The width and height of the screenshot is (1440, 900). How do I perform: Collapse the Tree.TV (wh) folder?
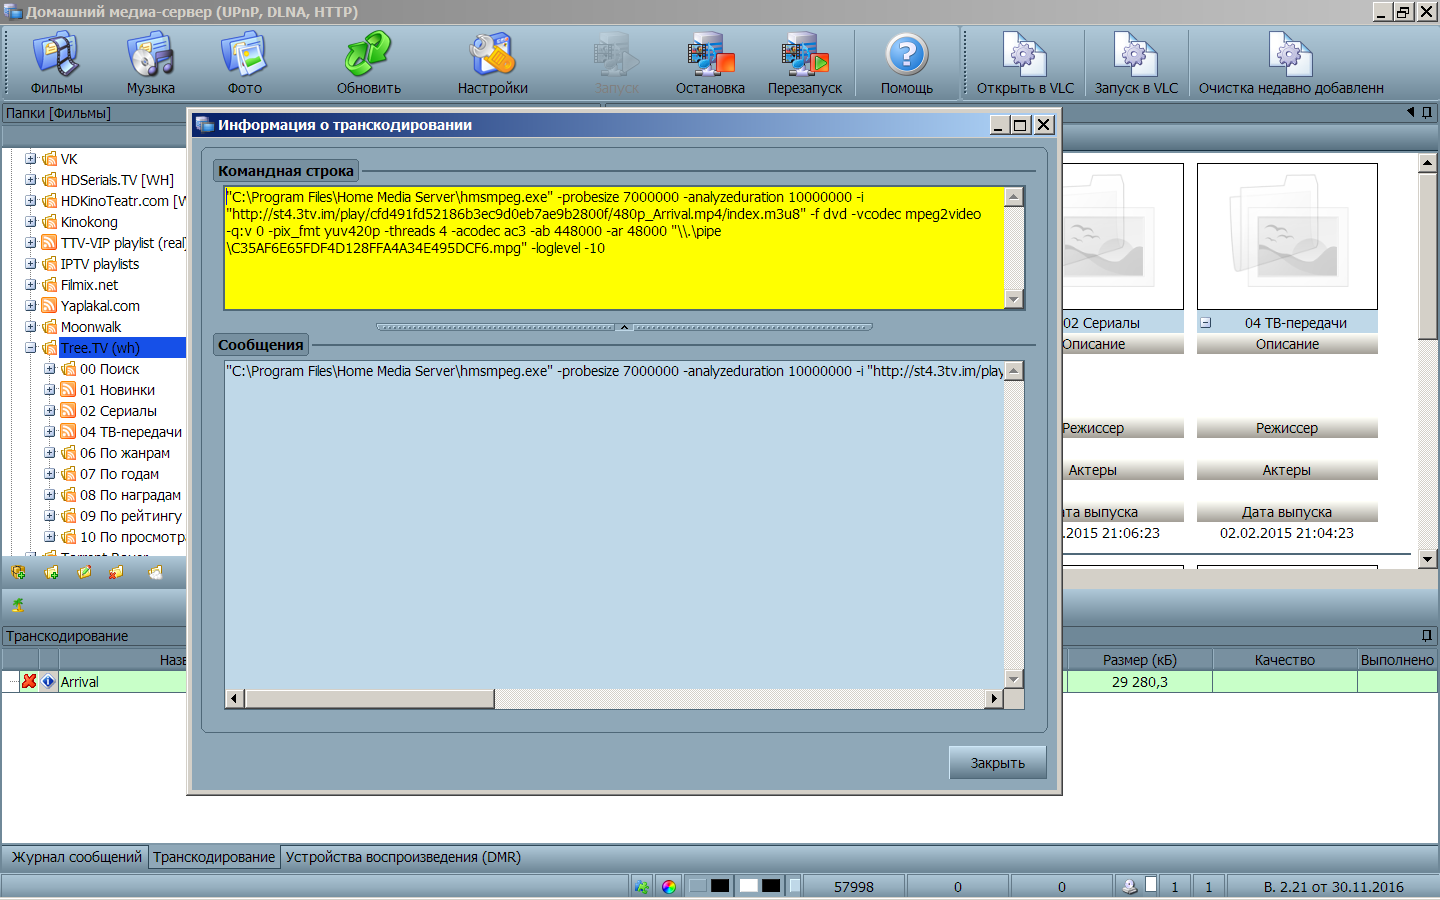[31, 348]
